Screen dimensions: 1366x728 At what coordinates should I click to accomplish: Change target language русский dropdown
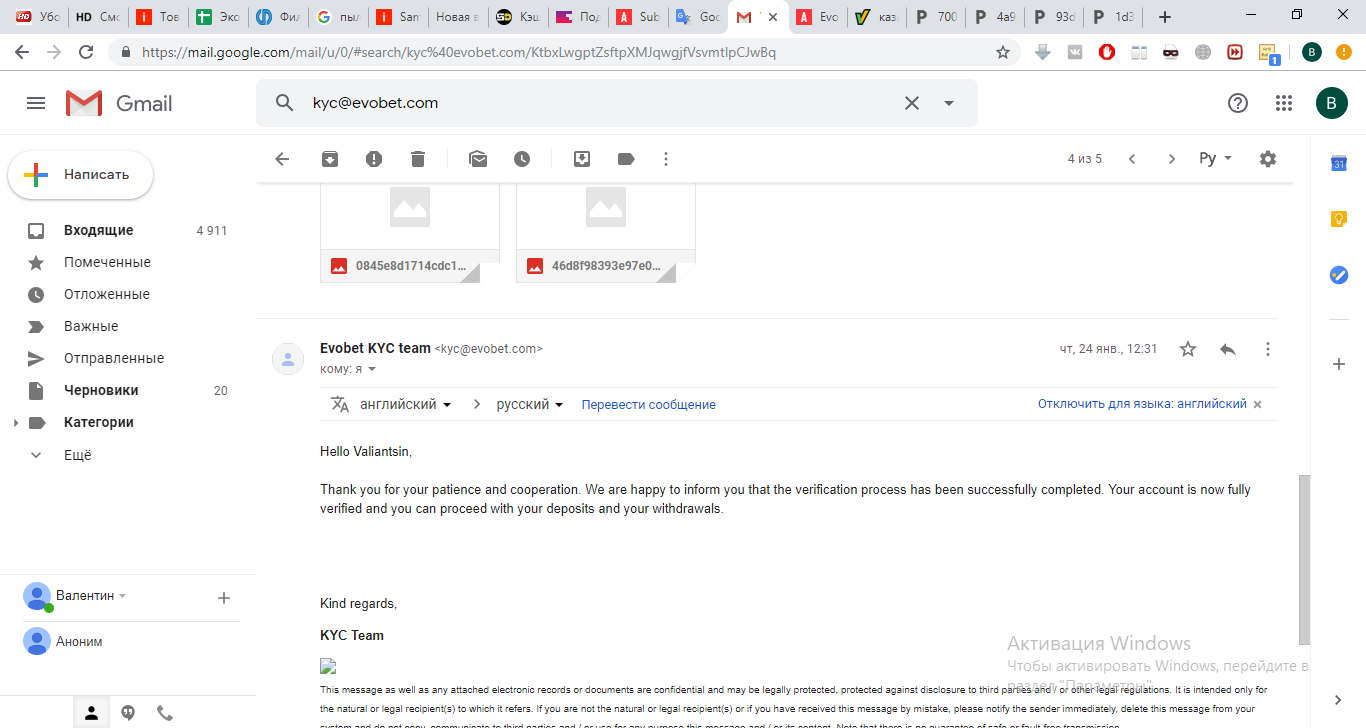click(x=531, y=405)
